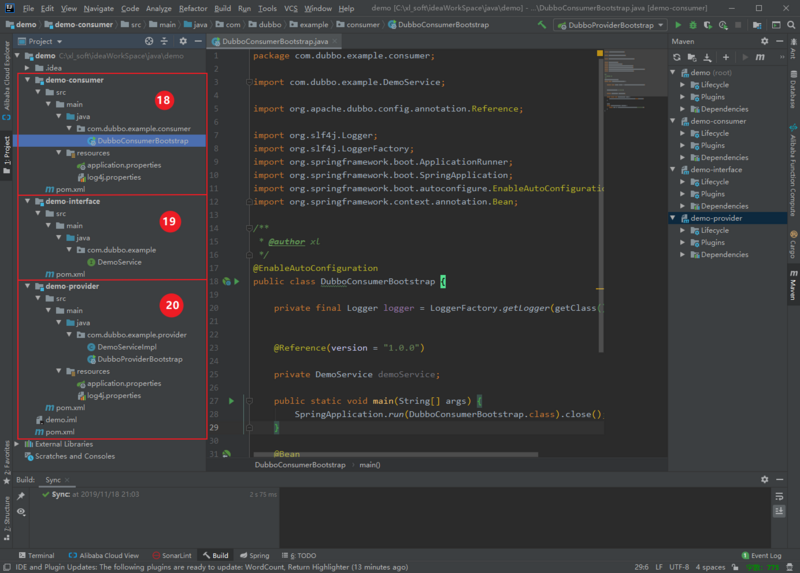Open the Project panel settings gear
The image size is (800, 573).
click(x=183, y=42)
